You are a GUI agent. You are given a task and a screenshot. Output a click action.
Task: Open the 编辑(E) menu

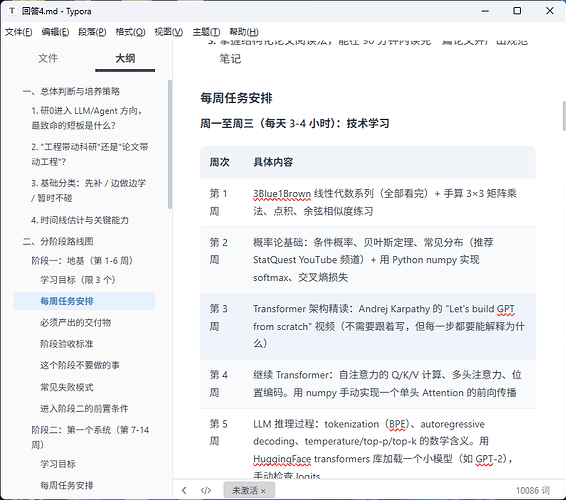tap(55, 32)
